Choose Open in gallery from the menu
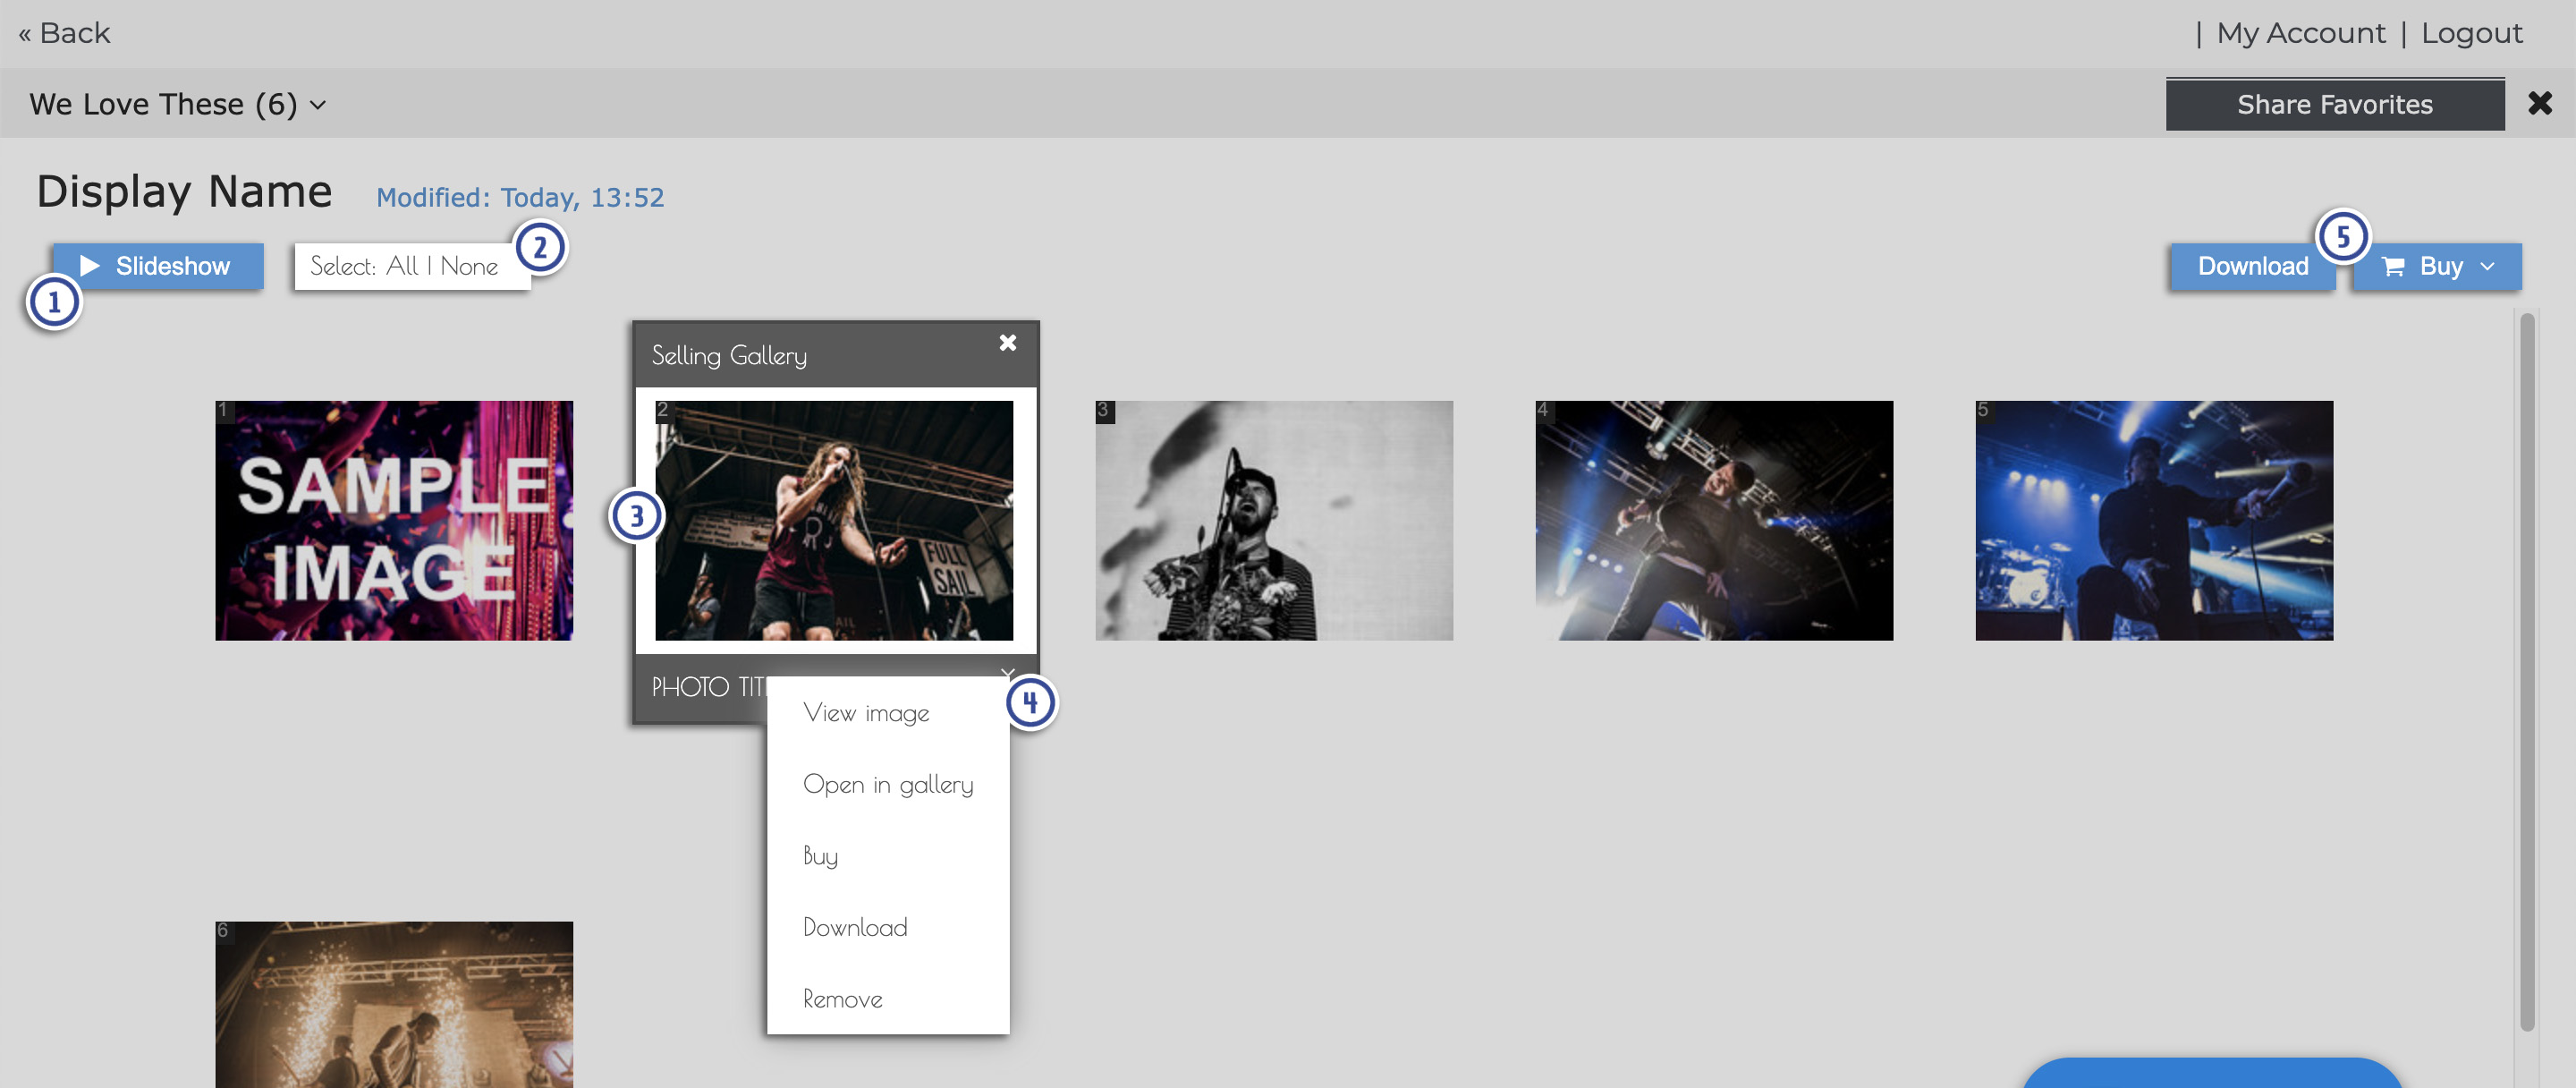Image resolution: width=2576 pixels, height=1088 pixels. tap(888, 784)
